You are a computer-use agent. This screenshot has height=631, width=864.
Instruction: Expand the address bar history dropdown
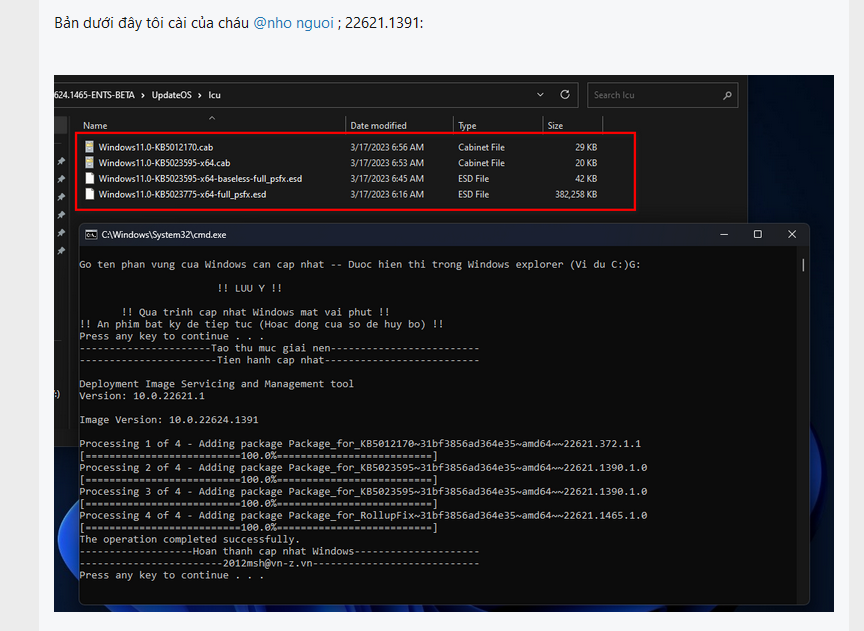coord(540,95)
